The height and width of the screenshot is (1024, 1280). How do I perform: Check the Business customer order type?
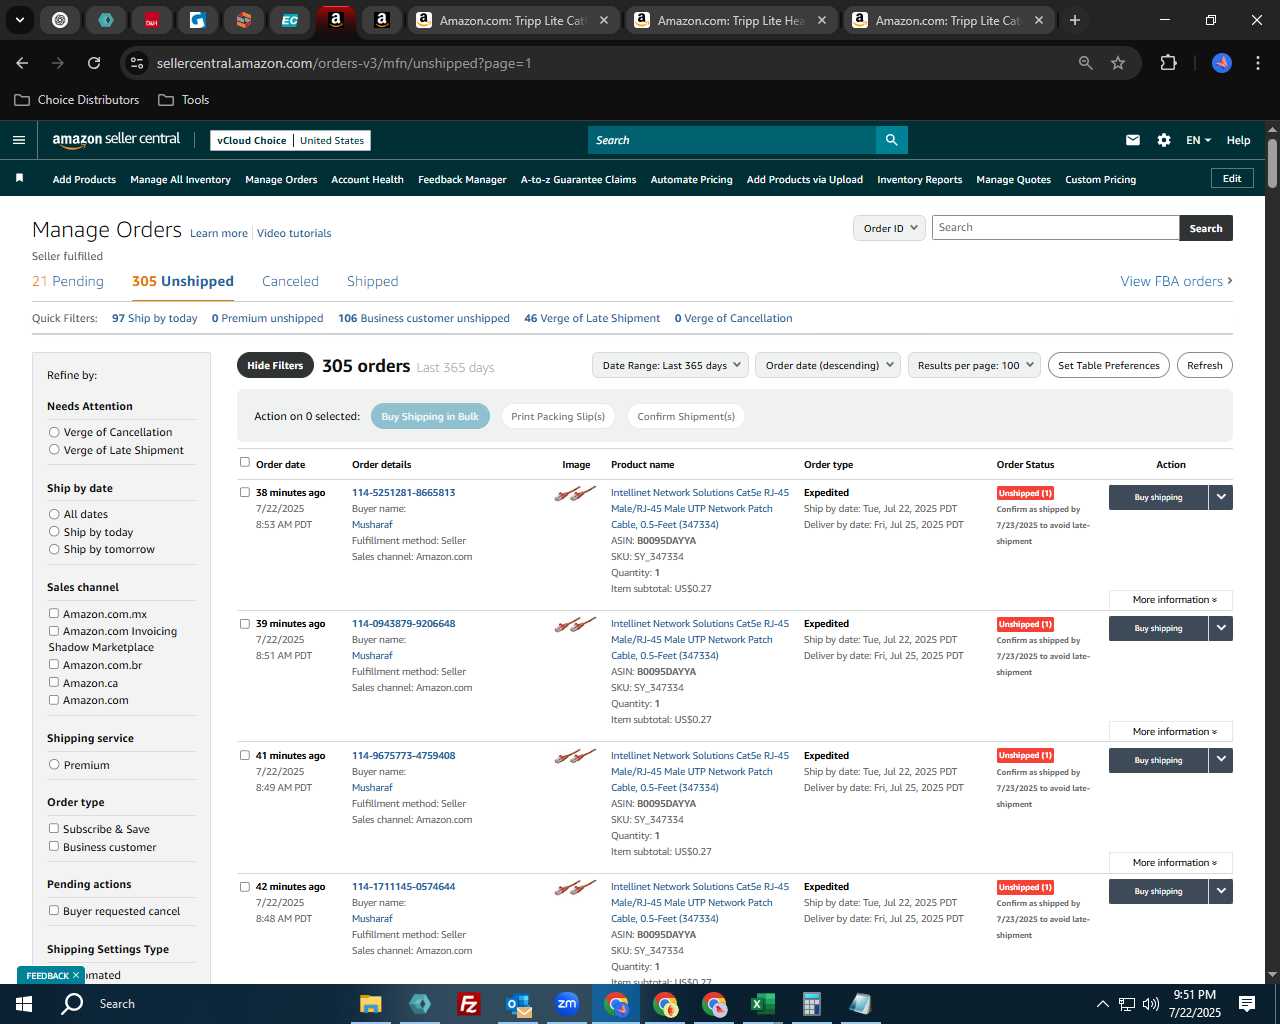point(54,846)
